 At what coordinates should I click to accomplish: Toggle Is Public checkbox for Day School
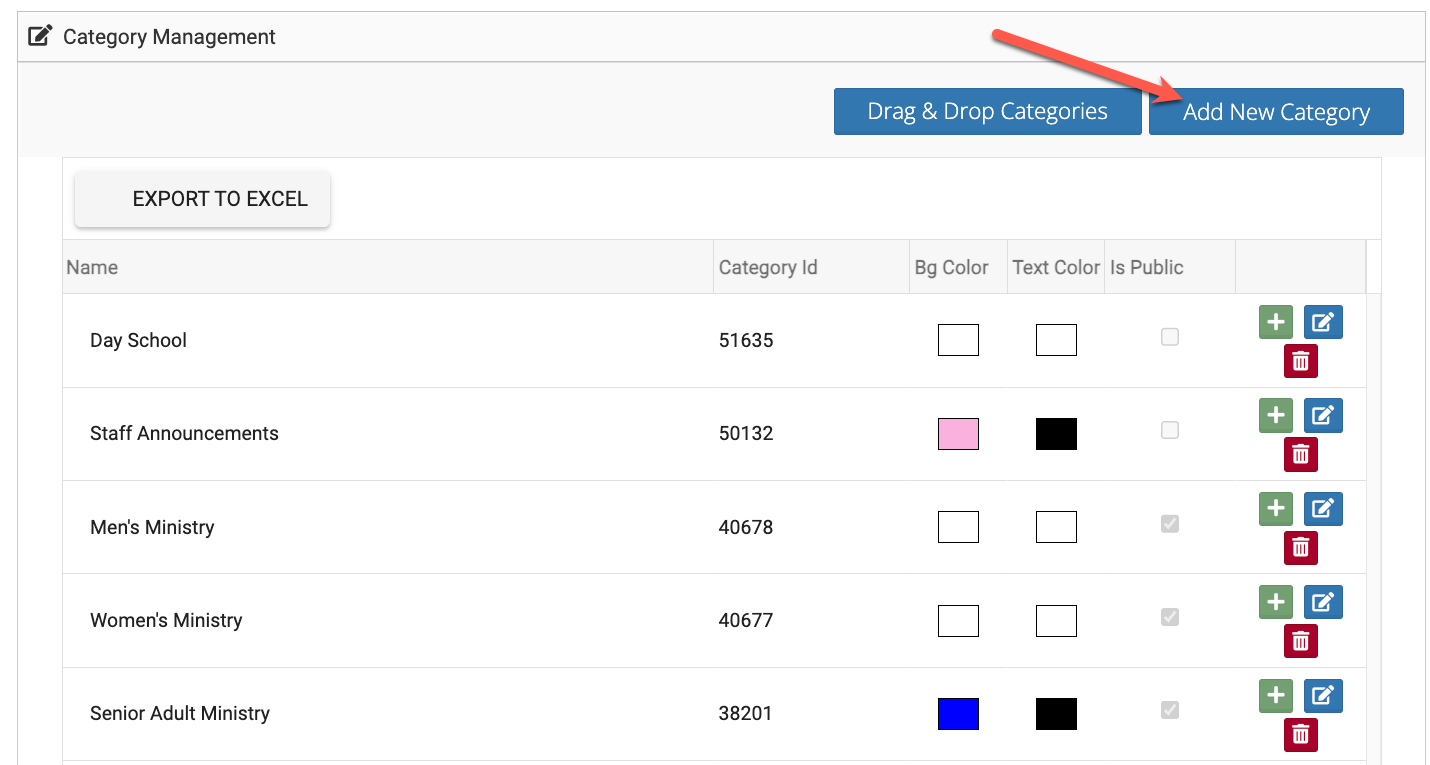[x=1169, y=337]
